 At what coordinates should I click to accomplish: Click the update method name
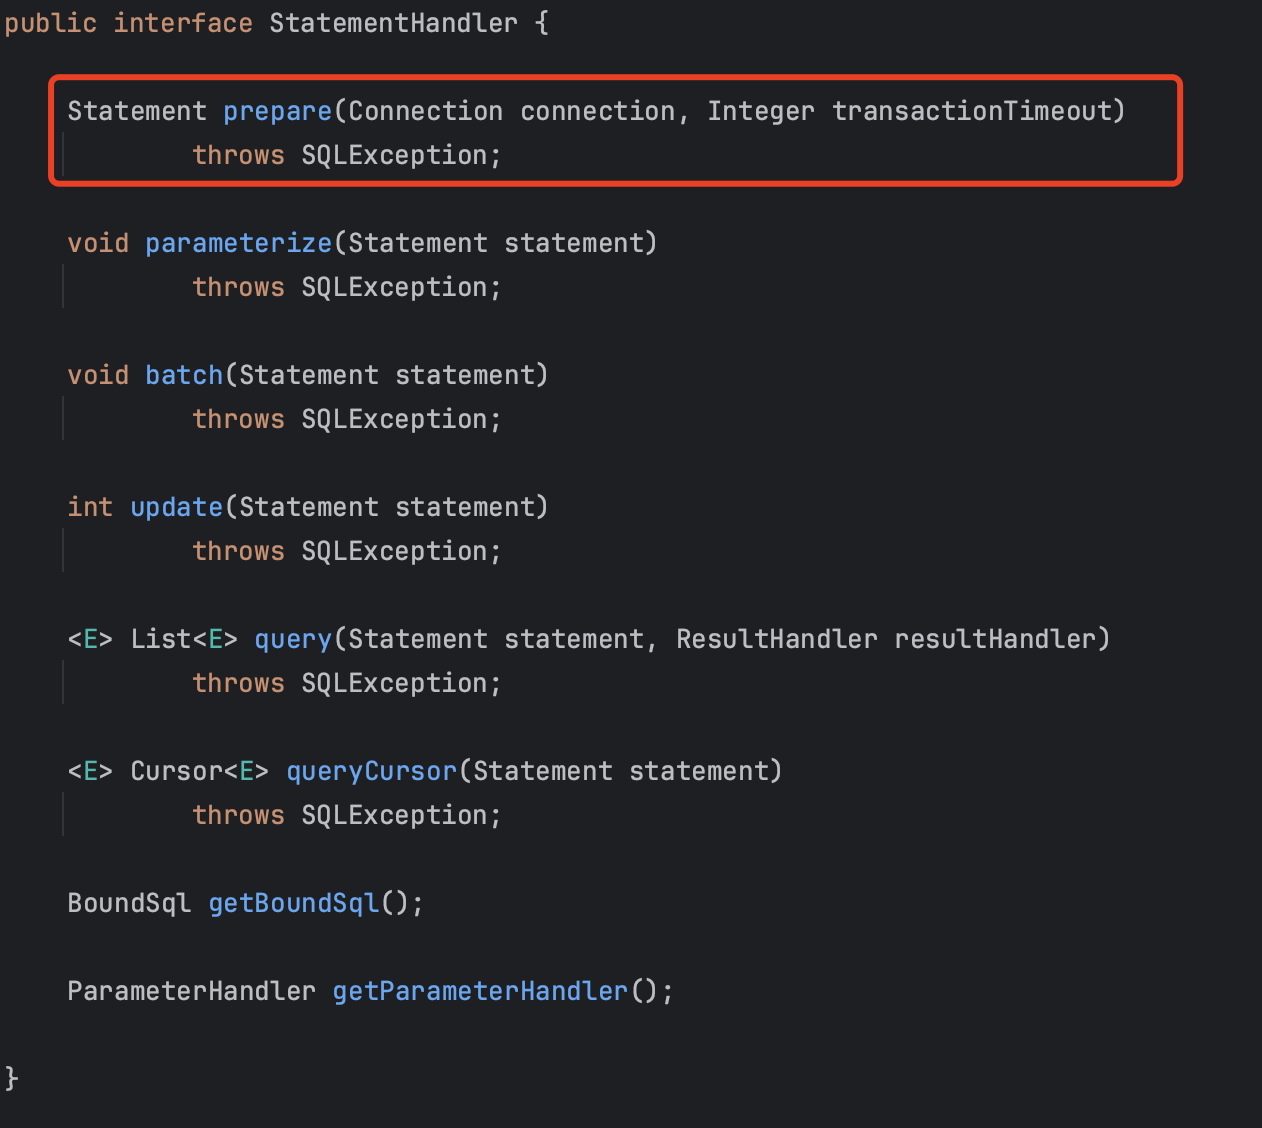point(177,507)
